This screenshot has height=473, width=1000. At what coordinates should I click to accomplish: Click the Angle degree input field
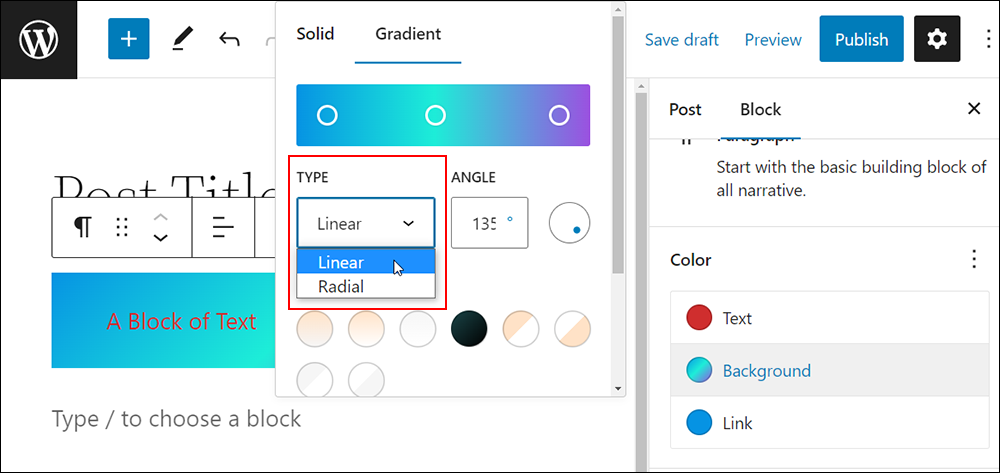tap(489, 223)
